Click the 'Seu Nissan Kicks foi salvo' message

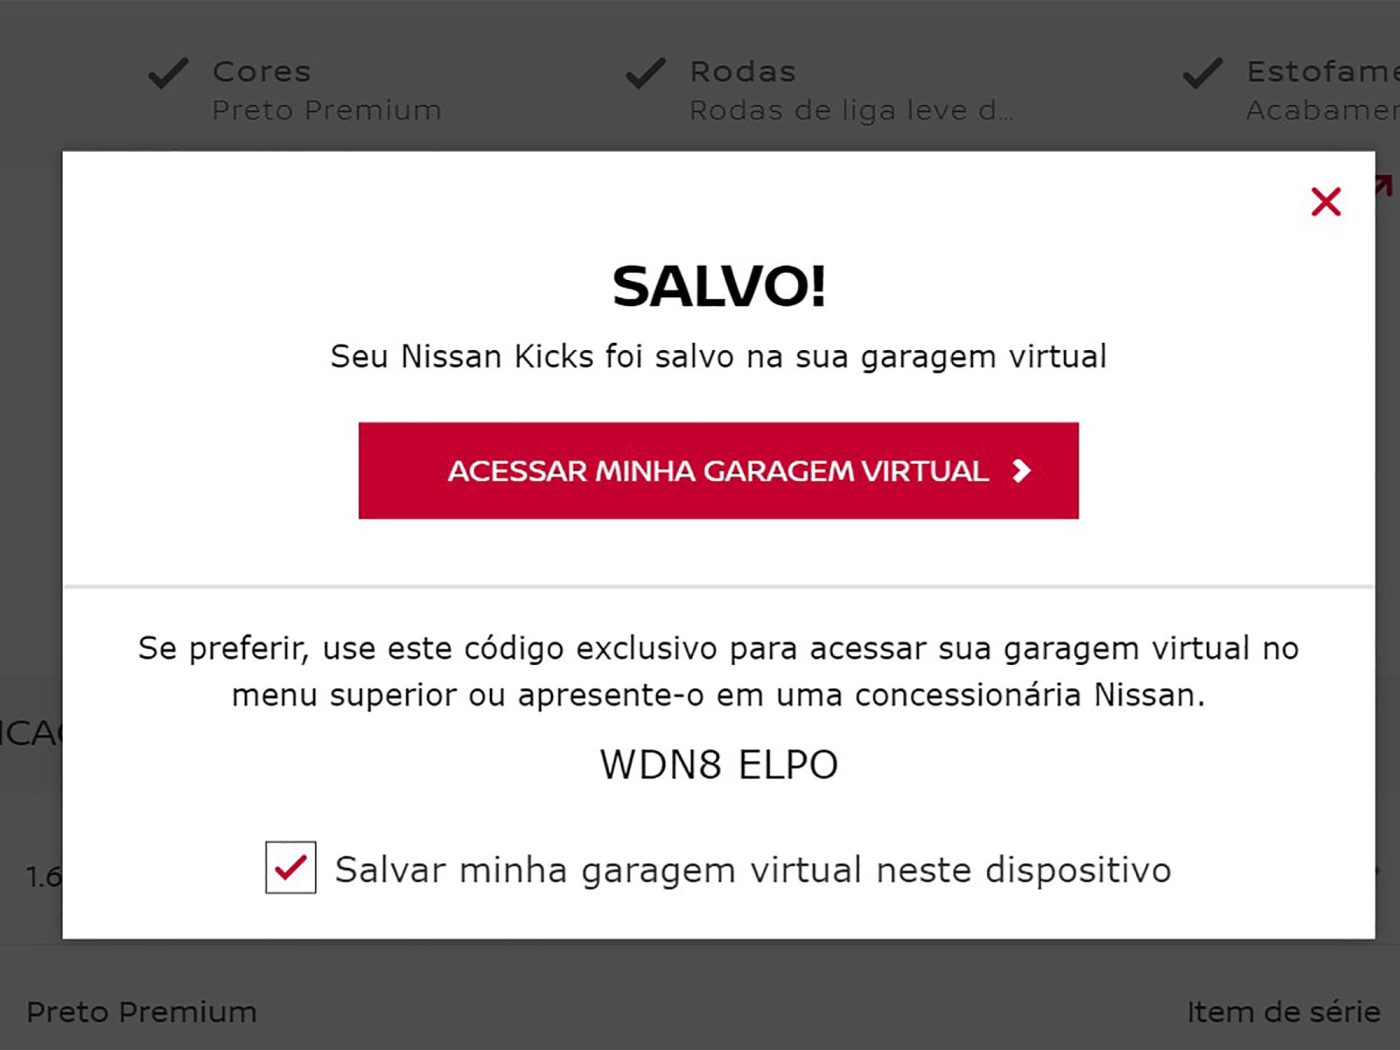coord(718,357)
